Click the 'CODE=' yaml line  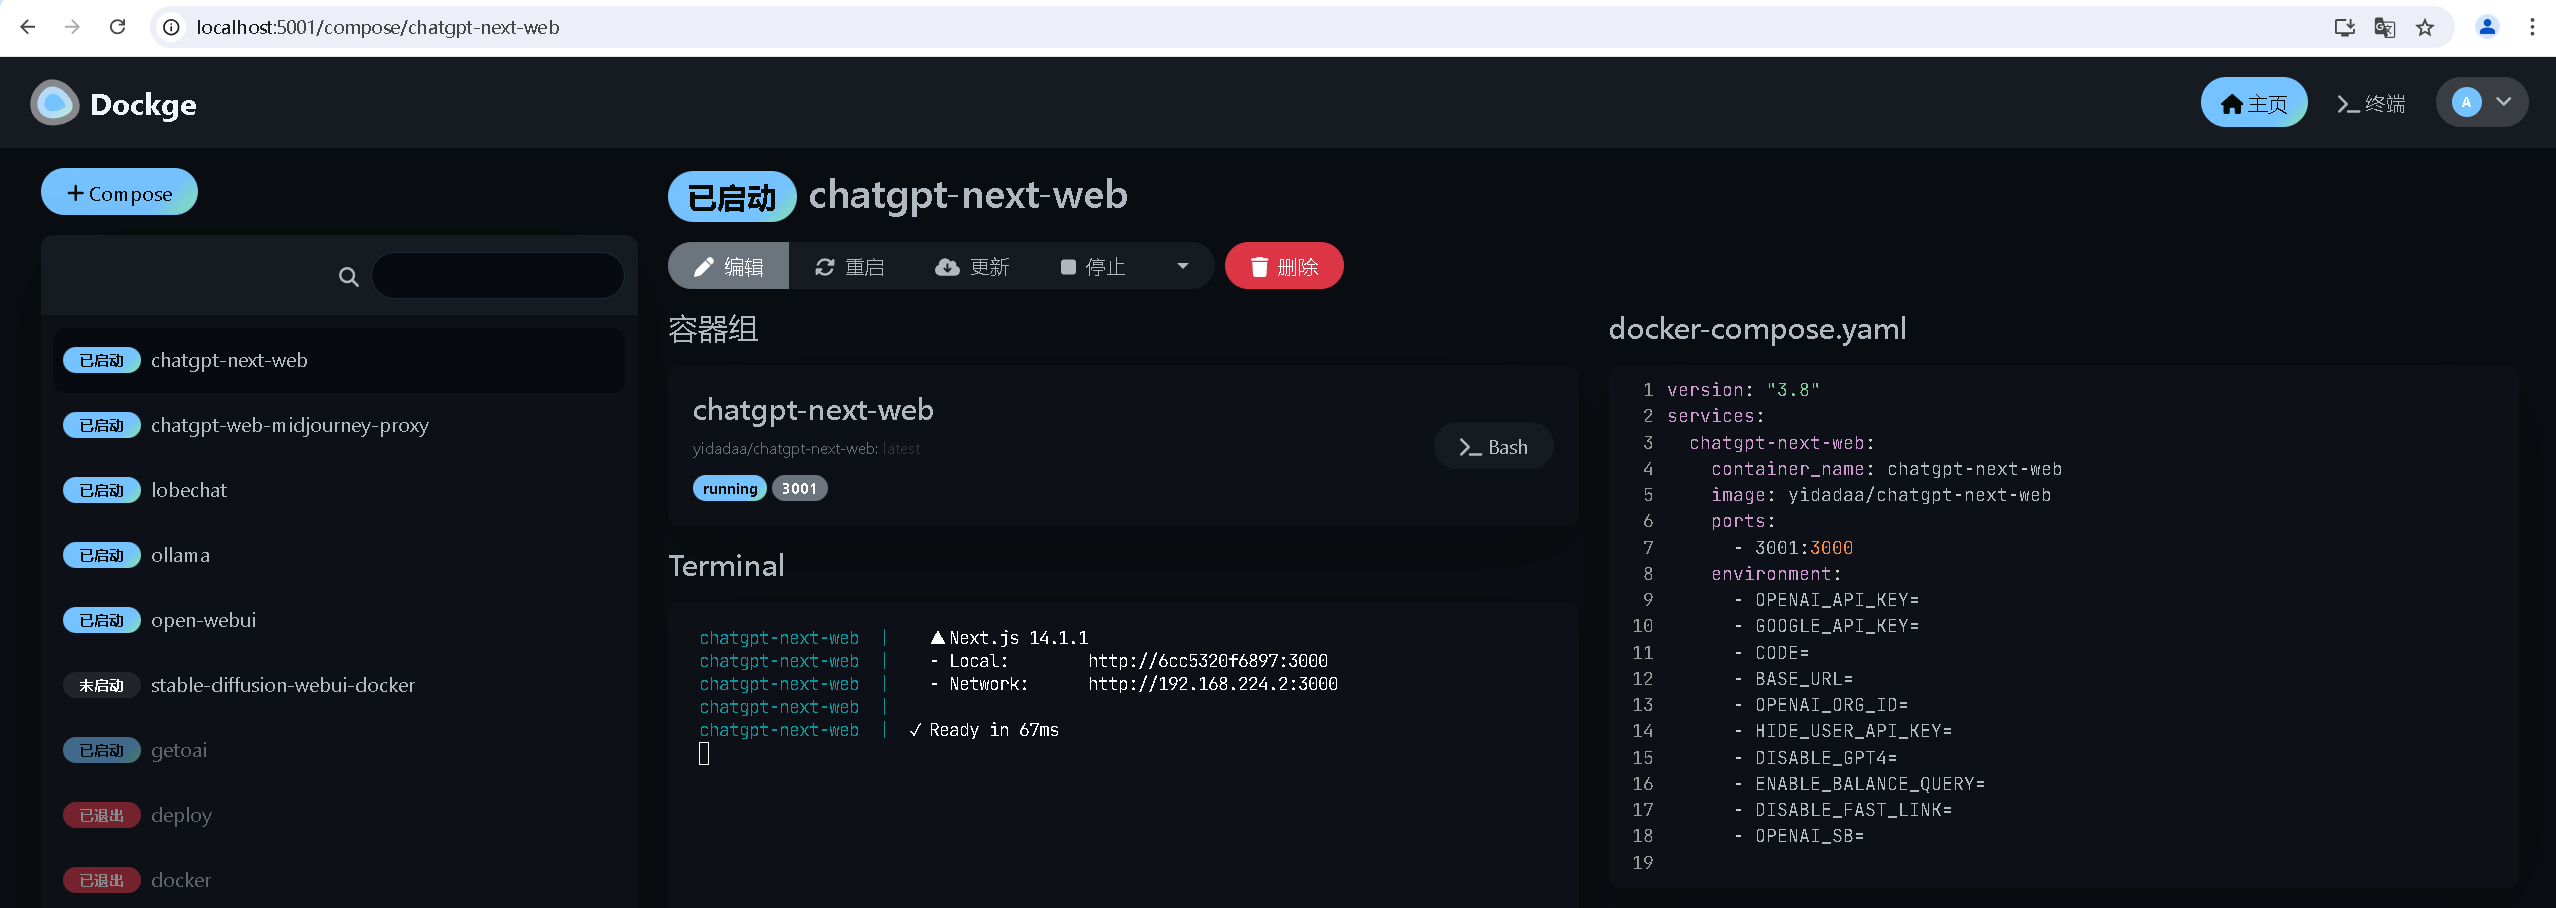click(x=1771, y=653)
